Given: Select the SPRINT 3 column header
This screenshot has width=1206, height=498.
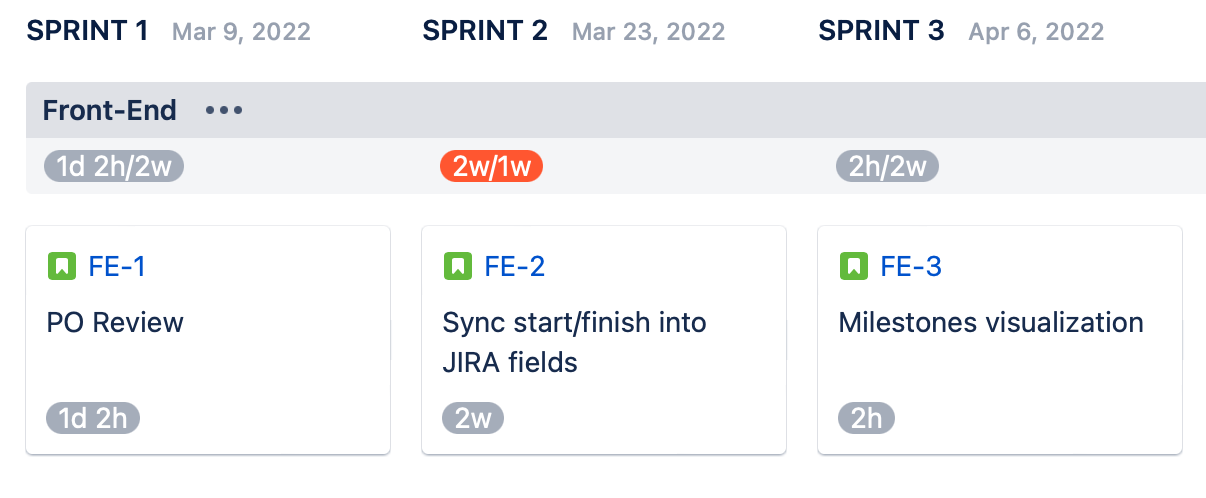Looking at the screenshot, I should coord(881,31).
